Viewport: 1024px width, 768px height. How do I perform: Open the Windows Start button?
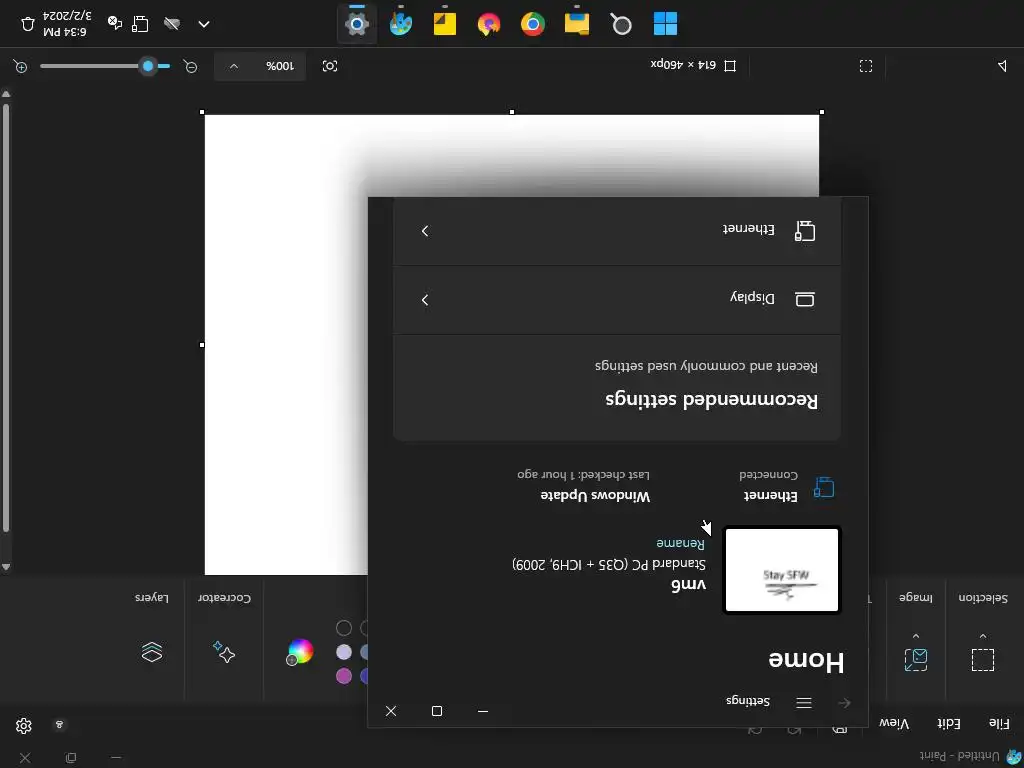pyautogui.click(x=665, y=24)
